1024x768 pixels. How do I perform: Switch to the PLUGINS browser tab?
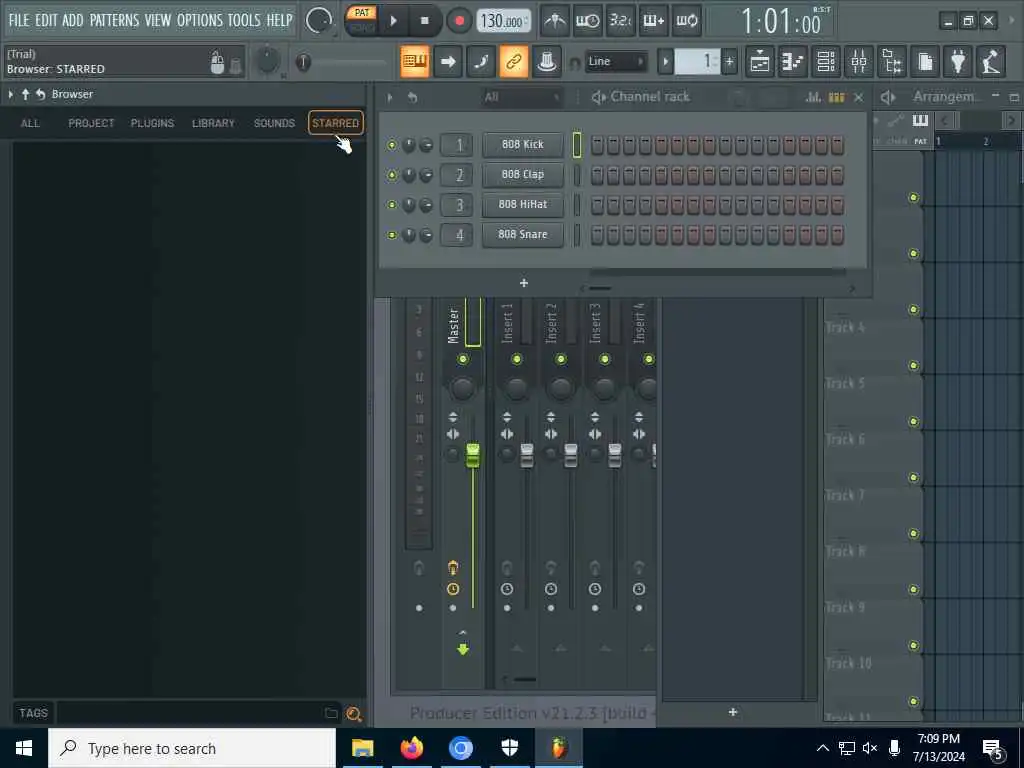coord(152,123)
